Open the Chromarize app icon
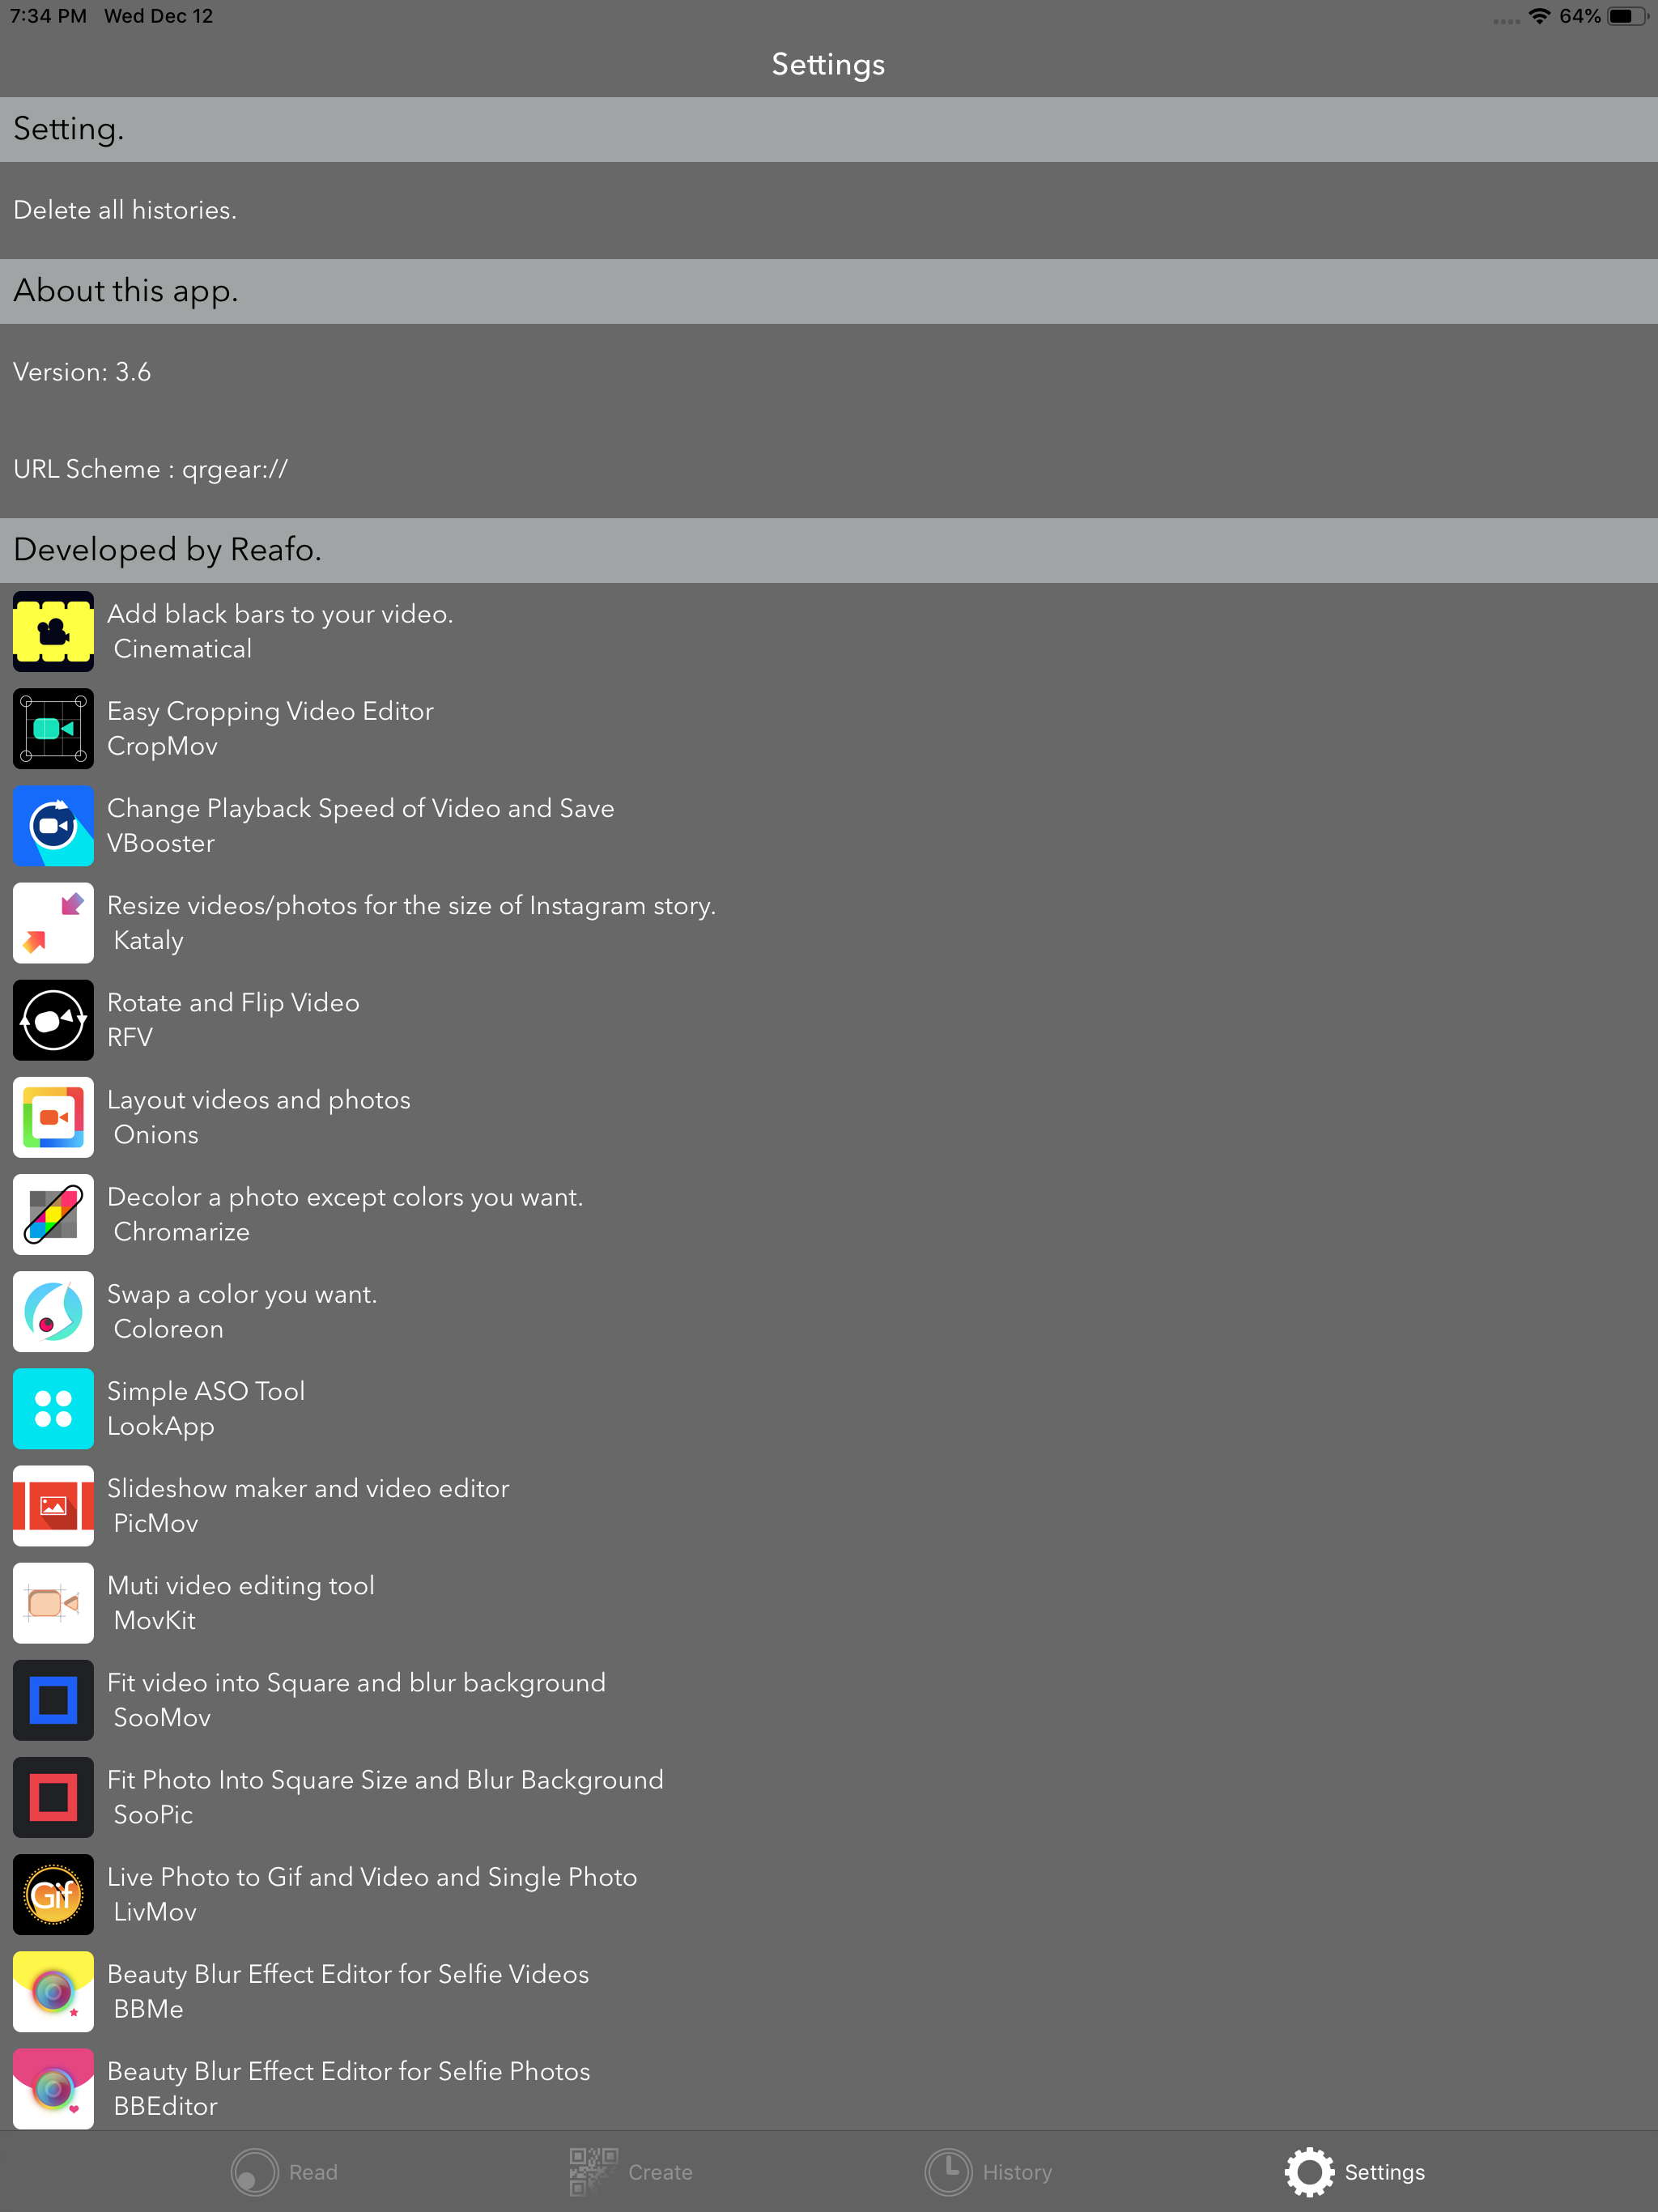This screenshot has width=1658, height=2212. (53, 1213)
